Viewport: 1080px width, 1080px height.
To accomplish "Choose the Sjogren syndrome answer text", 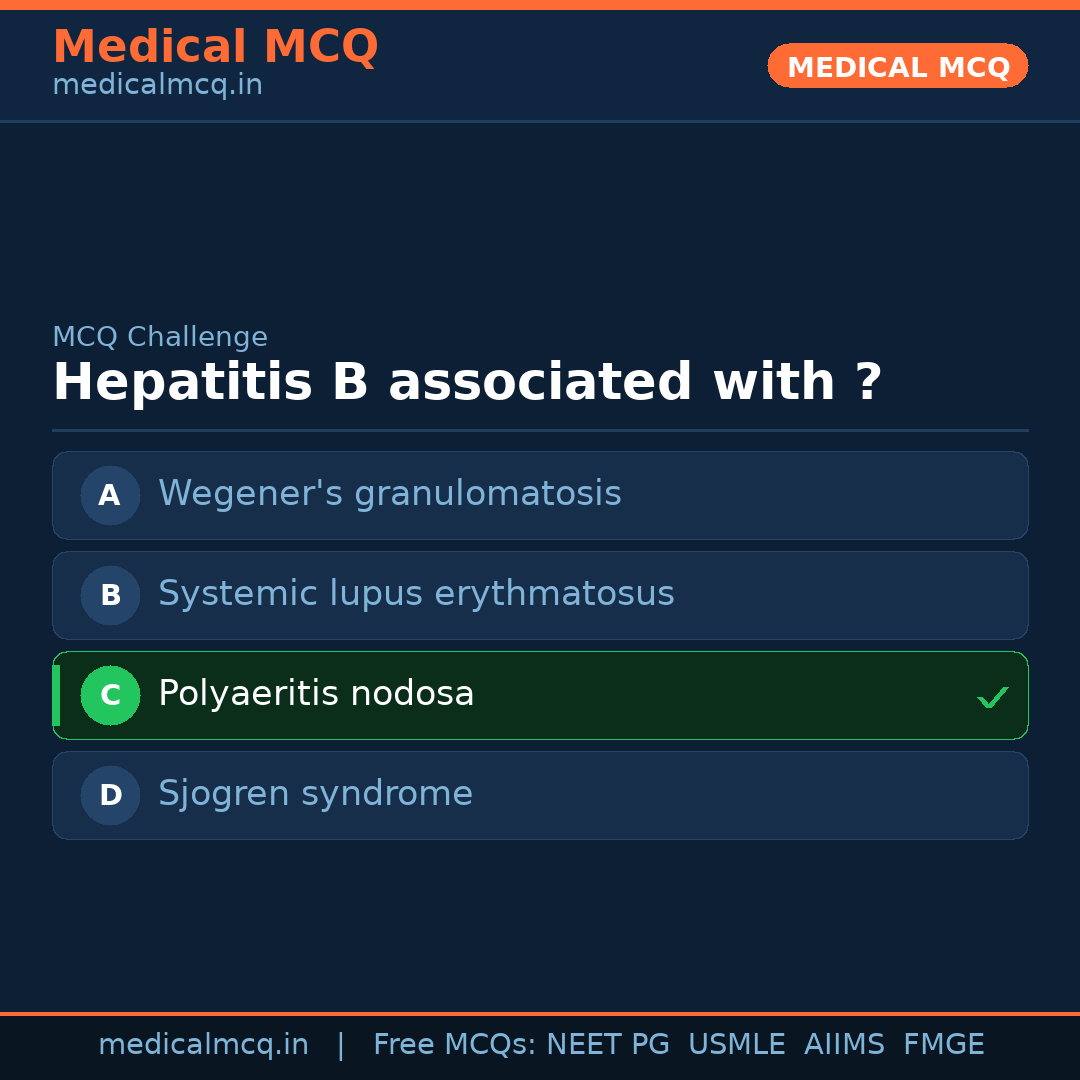I will coord(315,794).
